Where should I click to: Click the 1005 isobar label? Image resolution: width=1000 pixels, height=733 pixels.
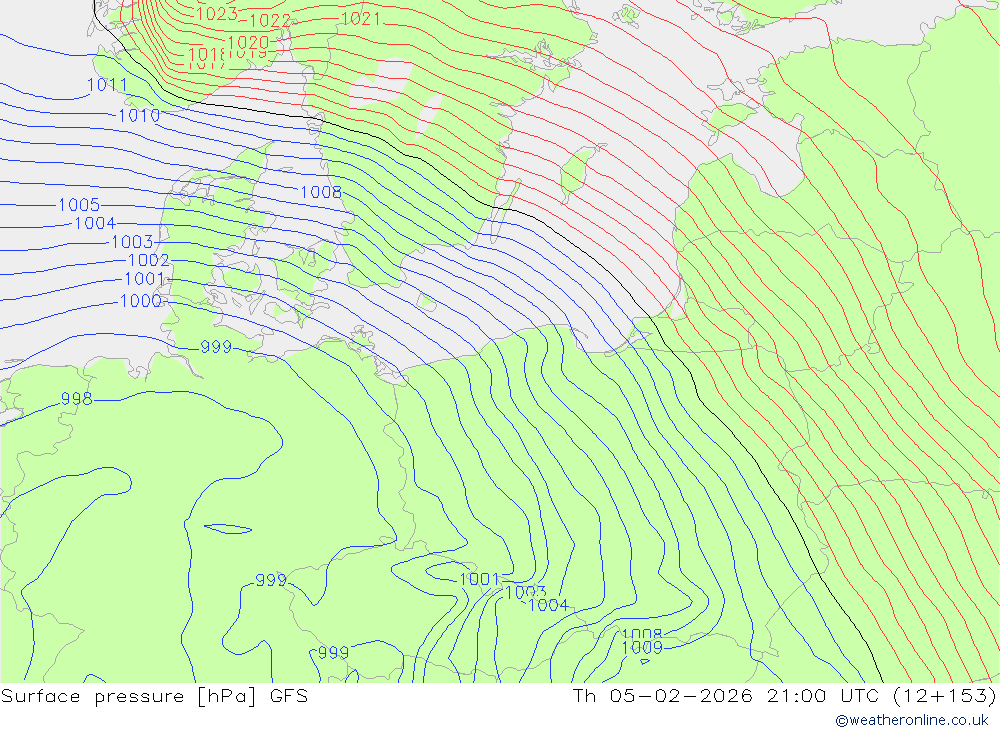coord(79,205)
